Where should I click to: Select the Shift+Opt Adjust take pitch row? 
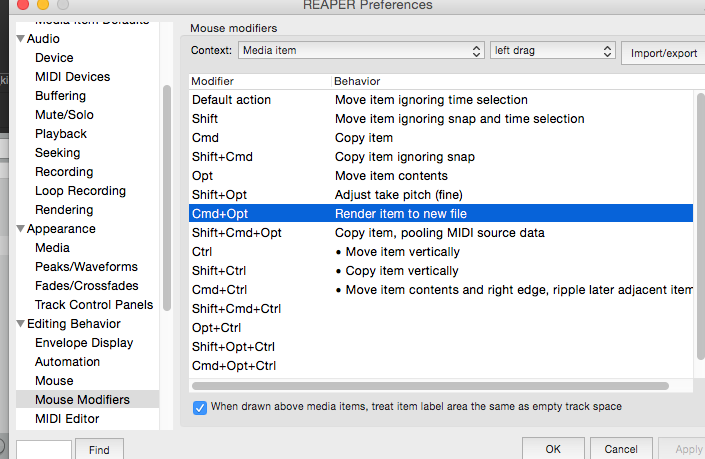pos(440,195)
